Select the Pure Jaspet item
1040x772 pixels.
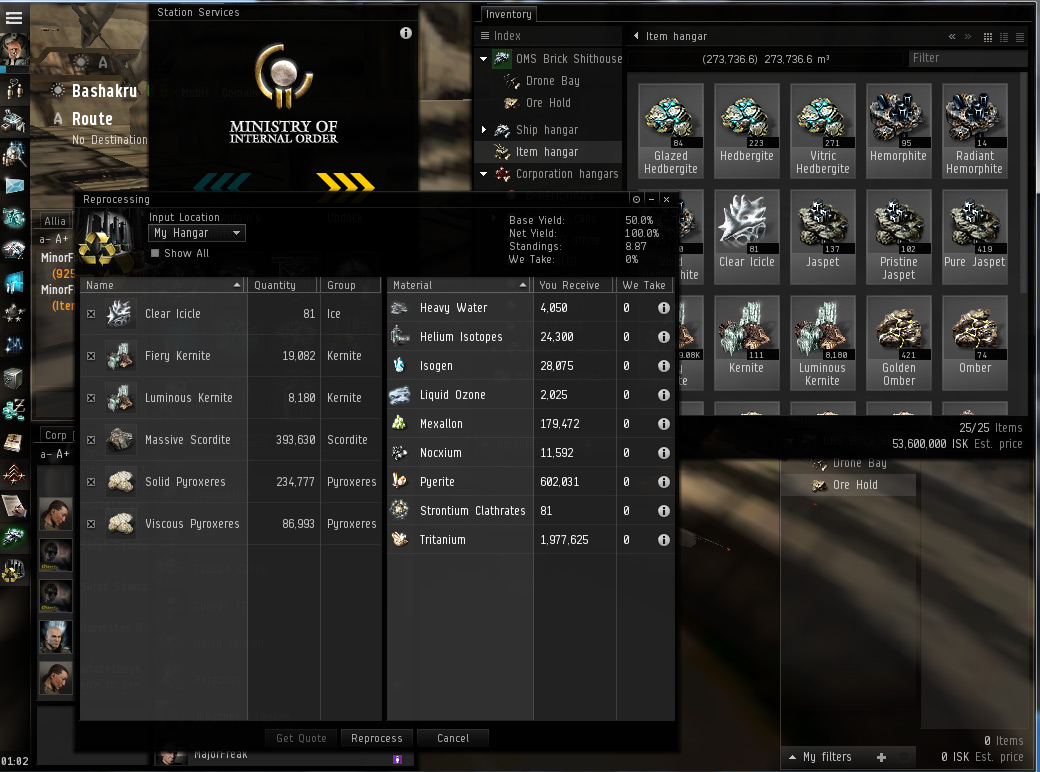pos(974,236)
